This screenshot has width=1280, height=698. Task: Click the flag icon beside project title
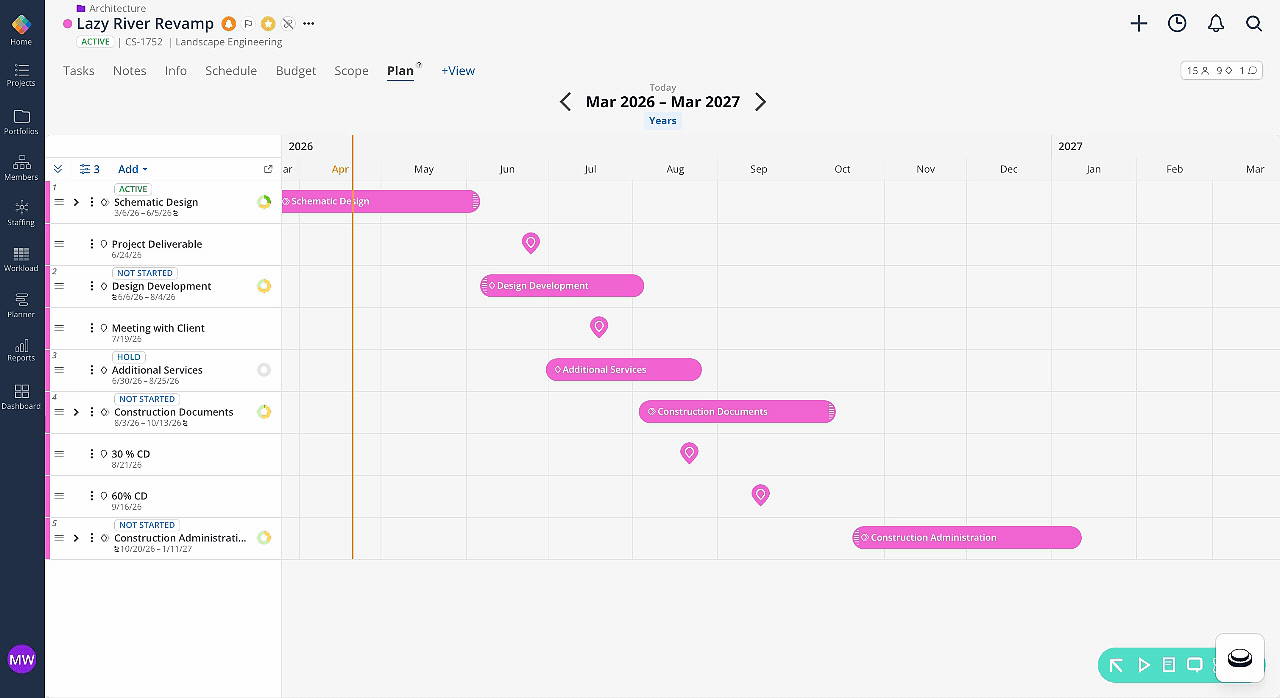[249, 23]
